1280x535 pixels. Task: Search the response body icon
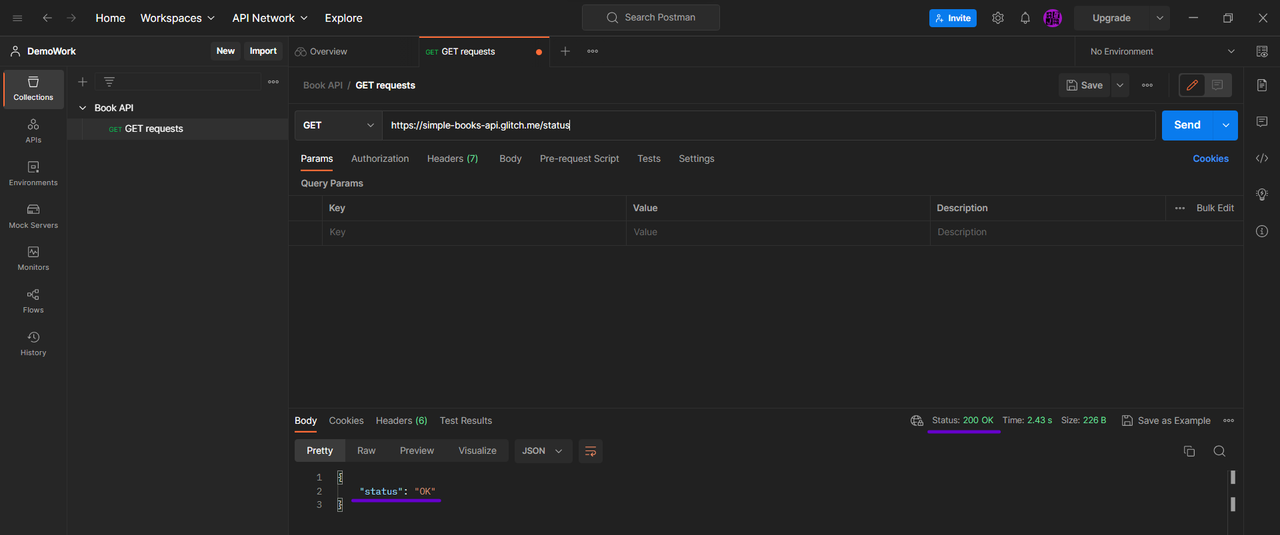coord(1219,451)
